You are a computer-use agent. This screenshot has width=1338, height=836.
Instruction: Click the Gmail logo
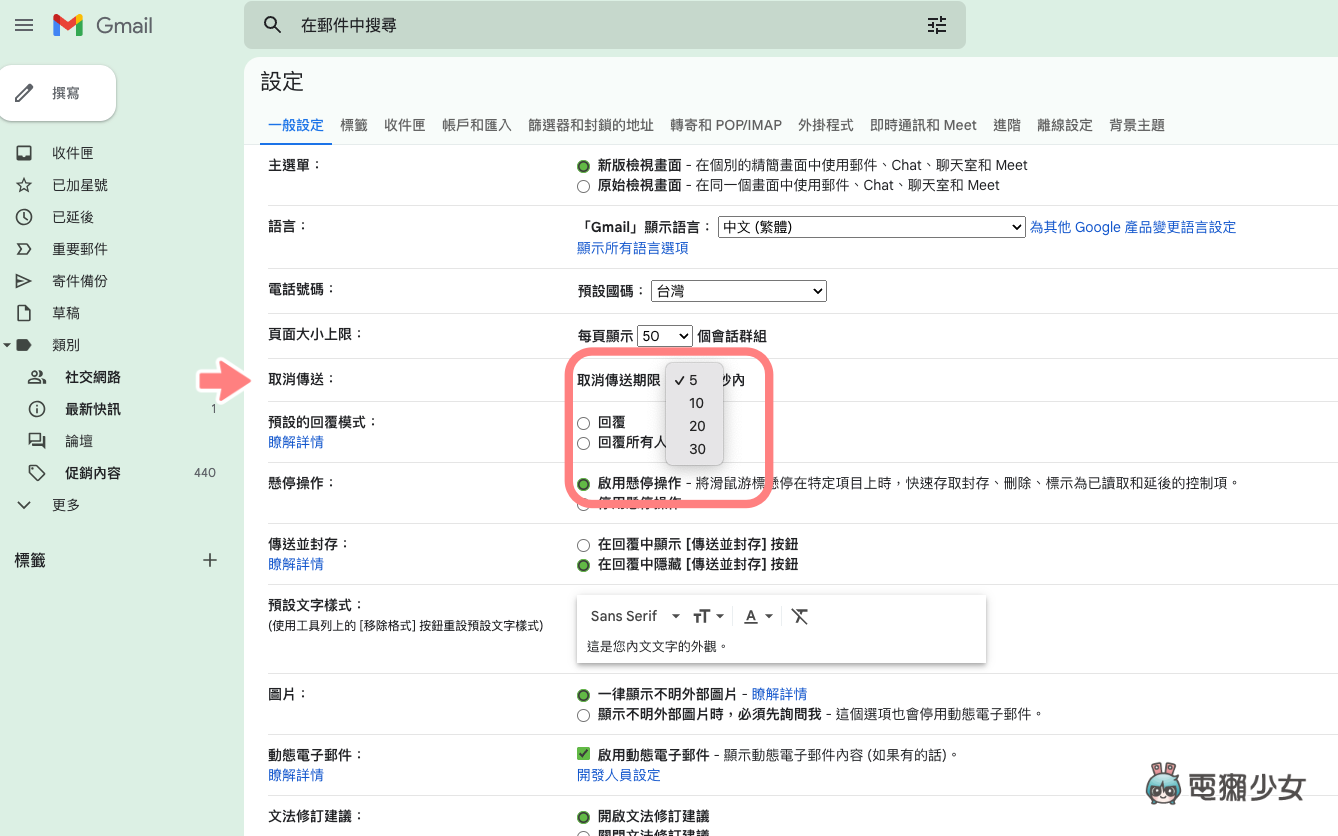(103, 25)
